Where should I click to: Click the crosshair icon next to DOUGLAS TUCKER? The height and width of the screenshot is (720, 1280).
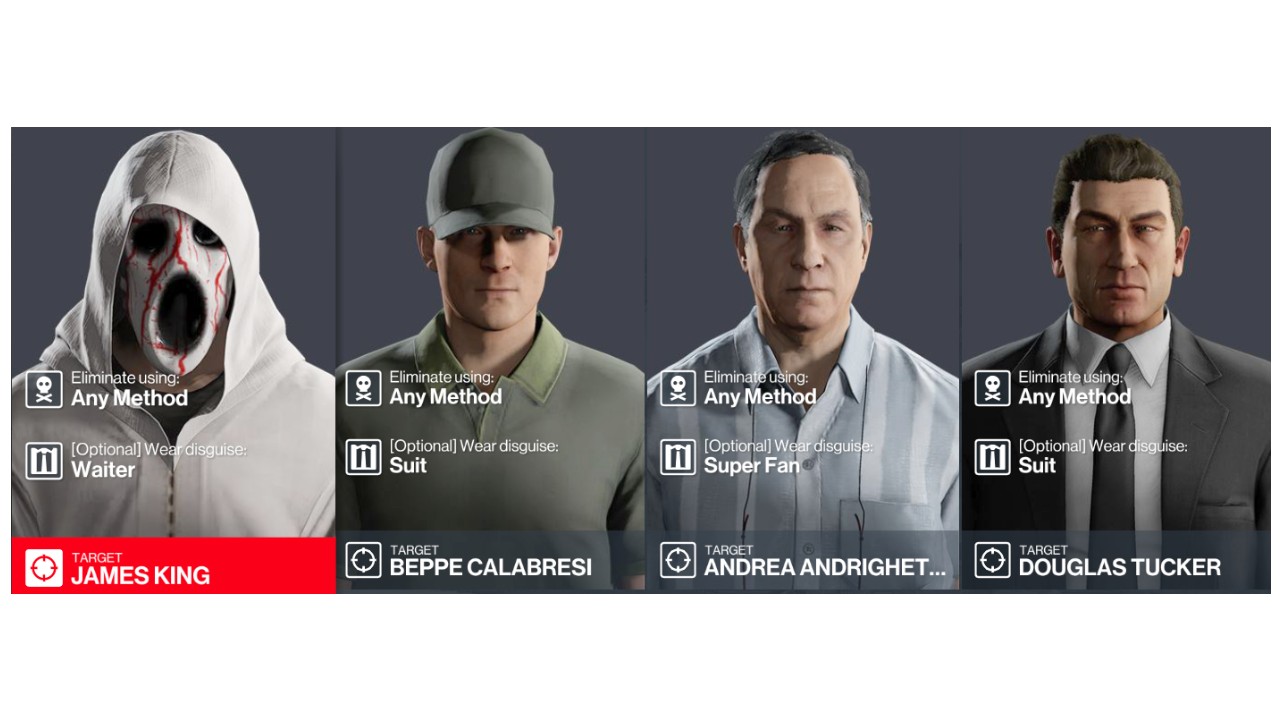click(x=992, y=560)
